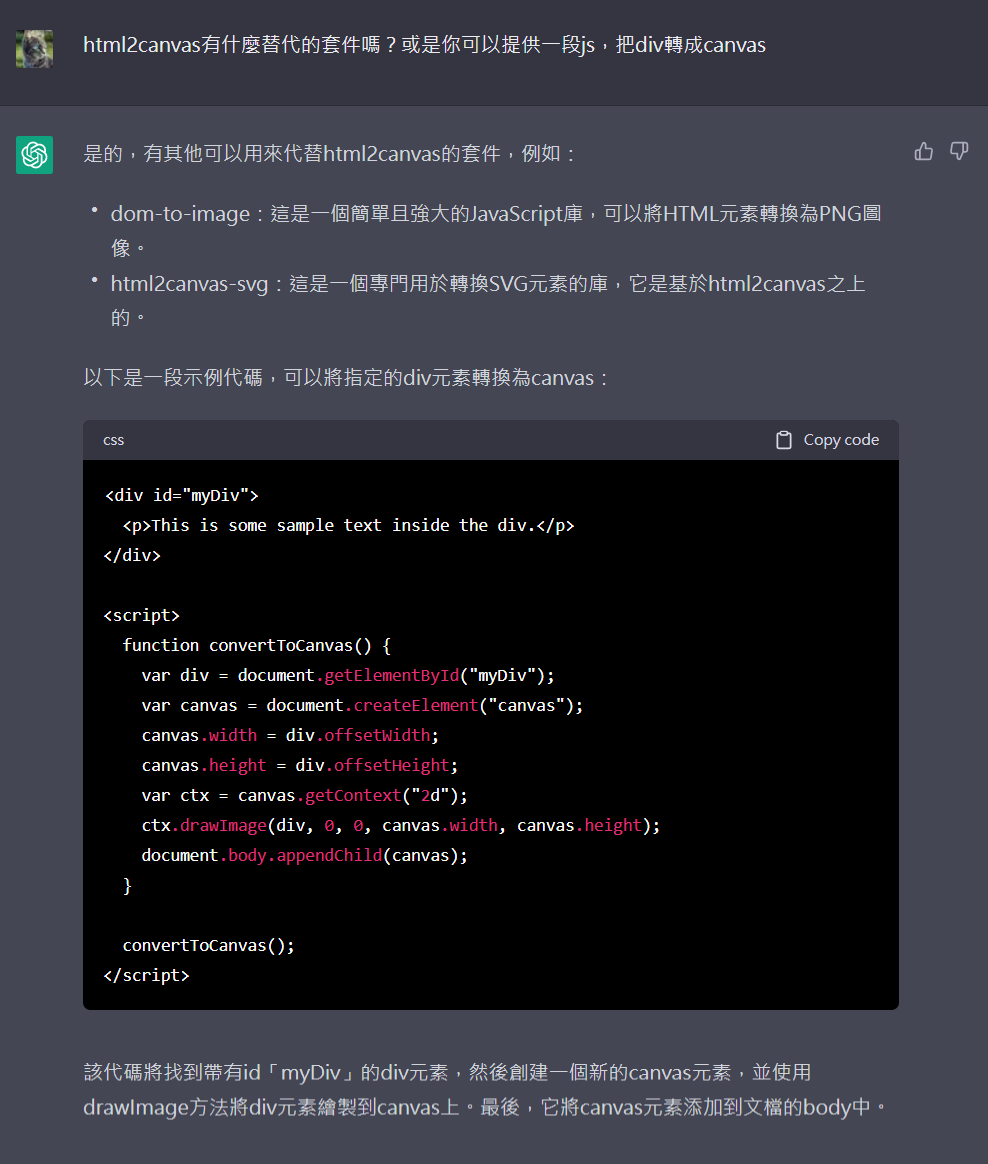Click the thumbs up icon
The width and height of the screenshot is (988, 1164).
click(x=923, y=151)
